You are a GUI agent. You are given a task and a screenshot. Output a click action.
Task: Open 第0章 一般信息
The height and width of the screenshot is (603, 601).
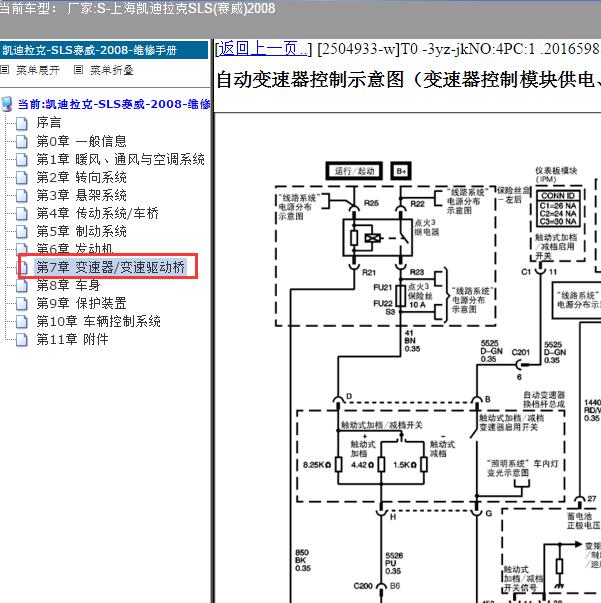tap(82, 141)
